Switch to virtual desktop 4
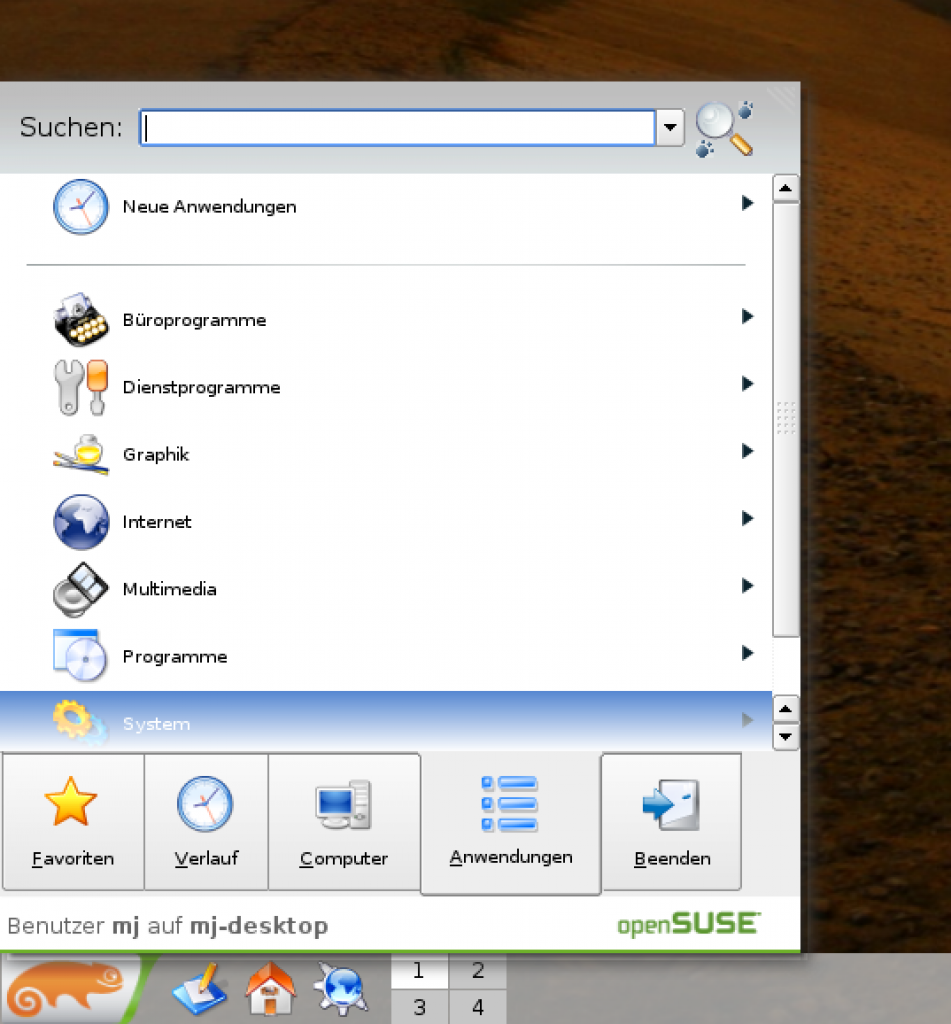 [477, 1006]
